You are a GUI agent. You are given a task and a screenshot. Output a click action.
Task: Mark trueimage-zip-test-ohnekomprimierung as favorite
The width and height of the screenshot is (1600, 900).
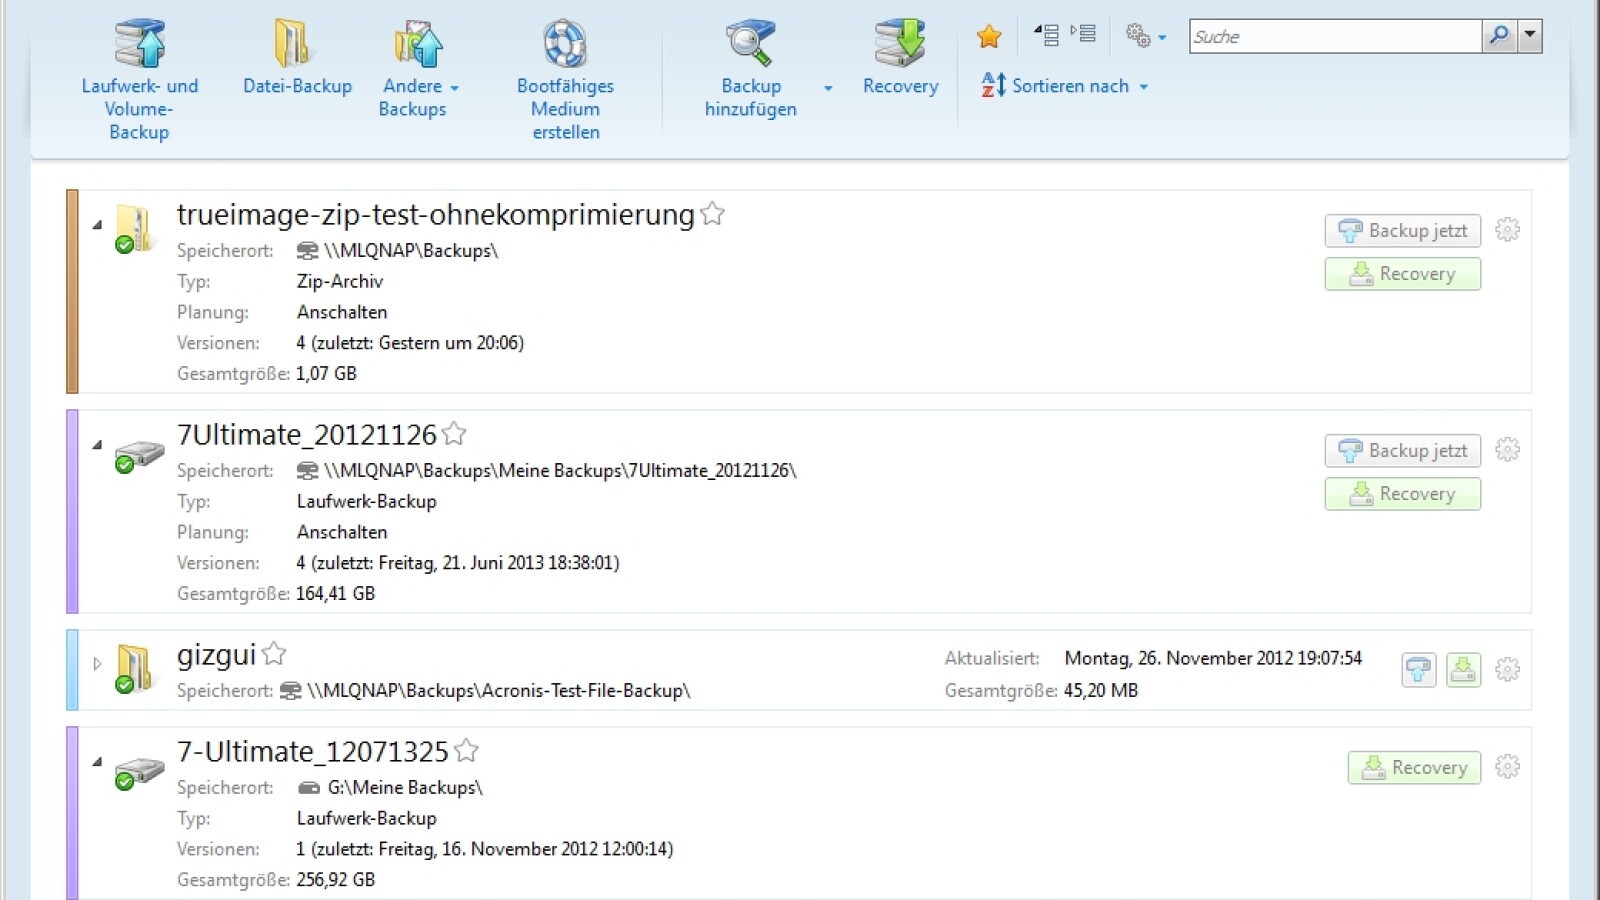coord(712,214)
